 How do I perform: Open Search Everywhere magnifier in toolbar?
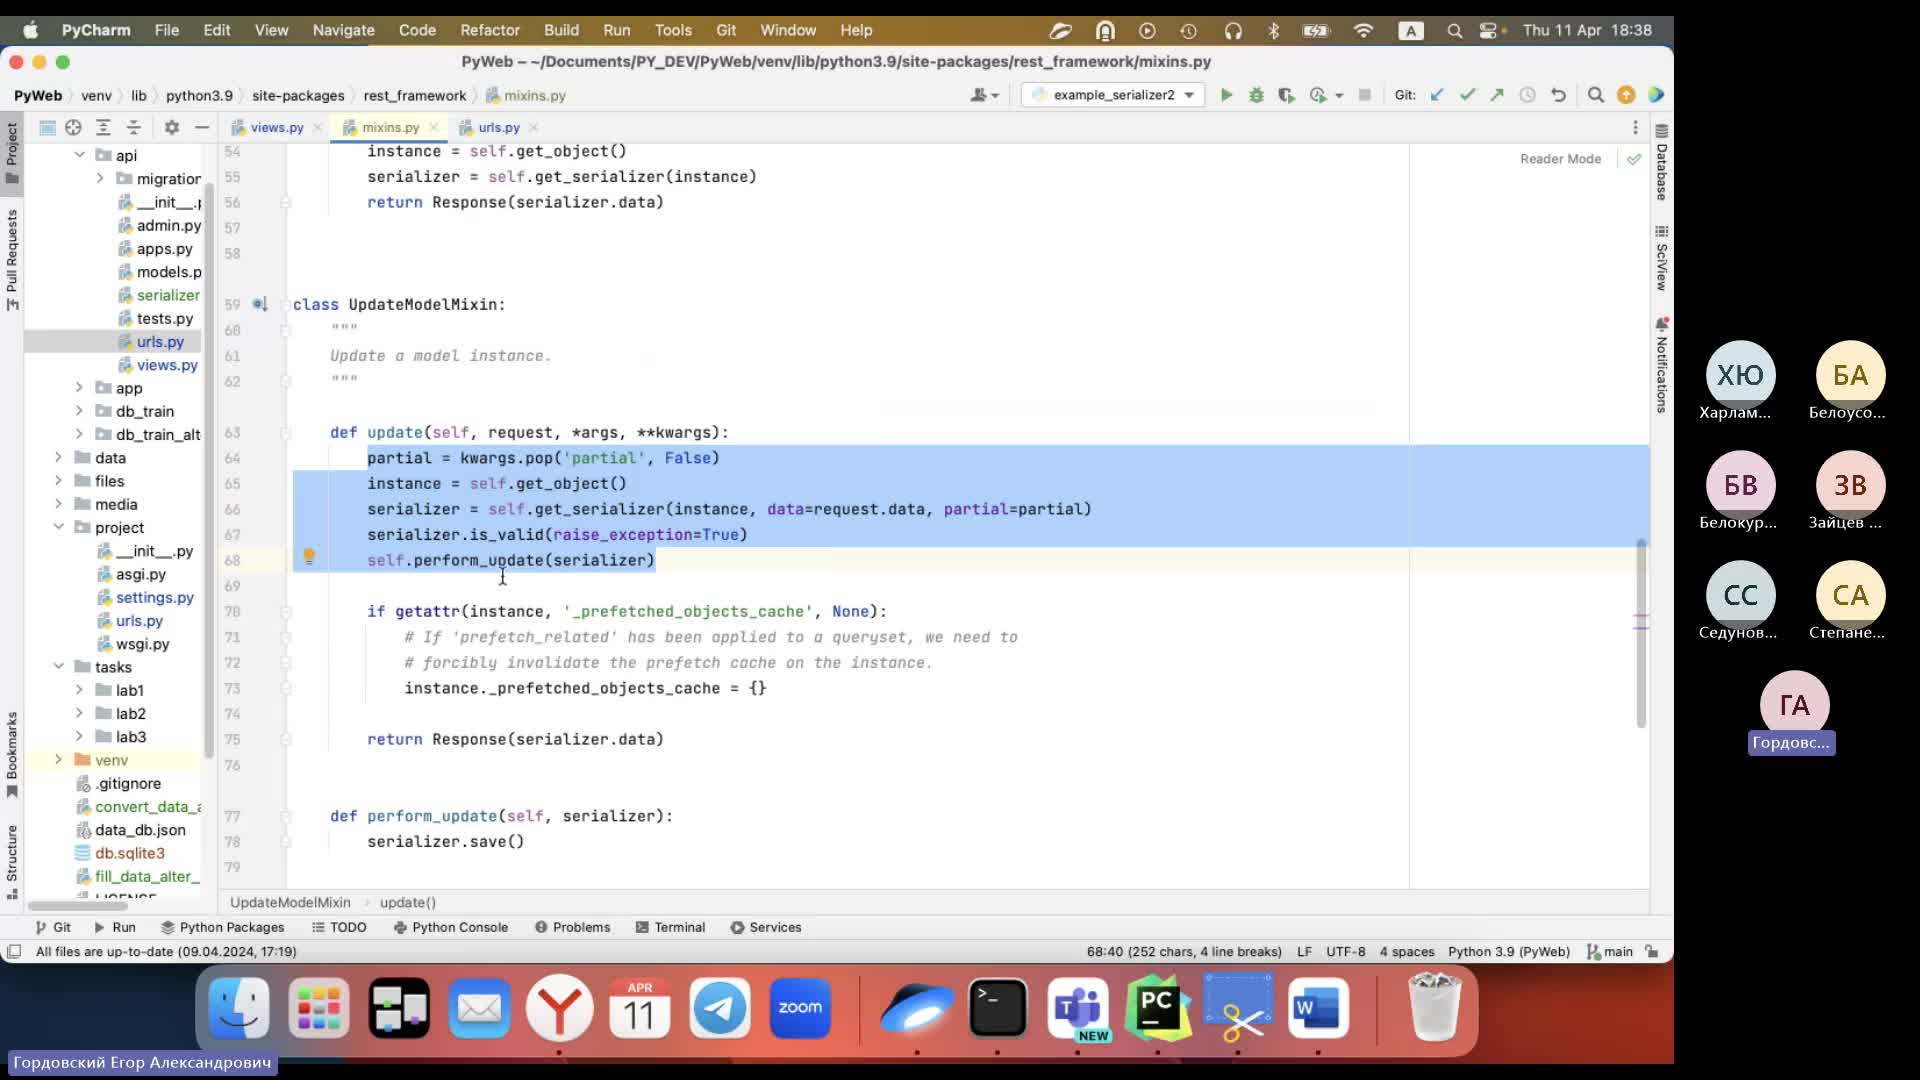click(x=1596, y=95)
